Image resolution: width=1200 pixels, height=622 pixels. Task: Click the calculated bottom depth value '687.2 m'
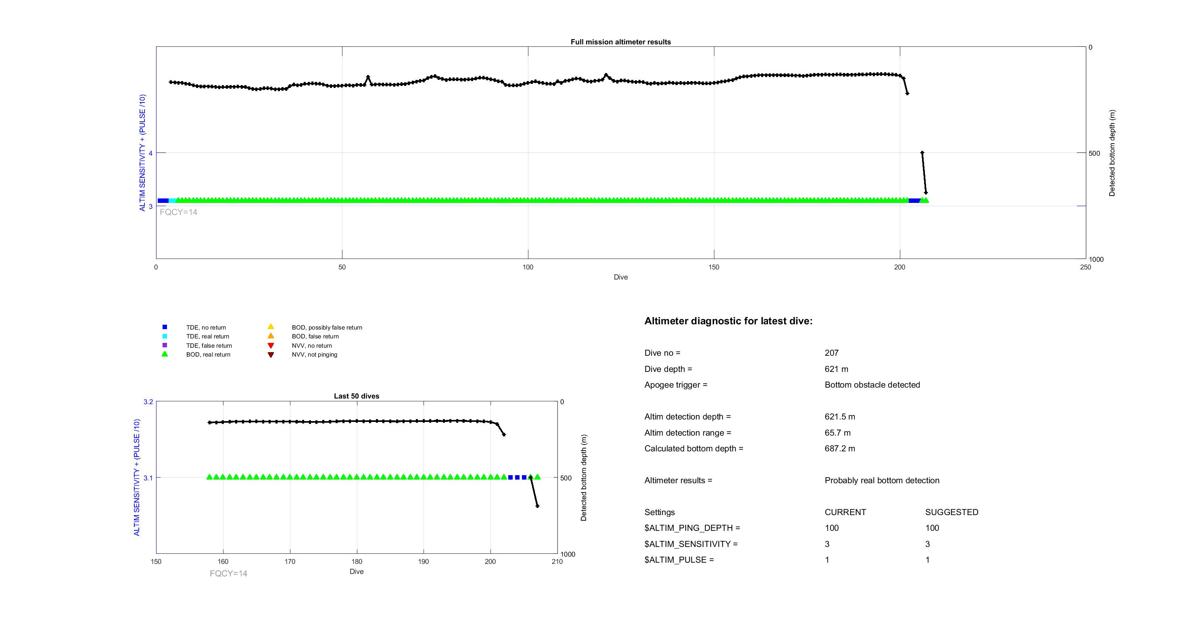tap(840, 449)
